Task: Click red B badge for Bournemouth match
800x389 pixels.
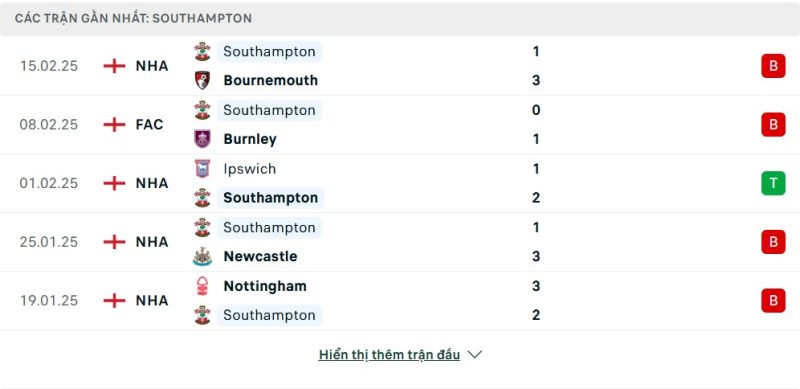Action: (x=773, y=66)
